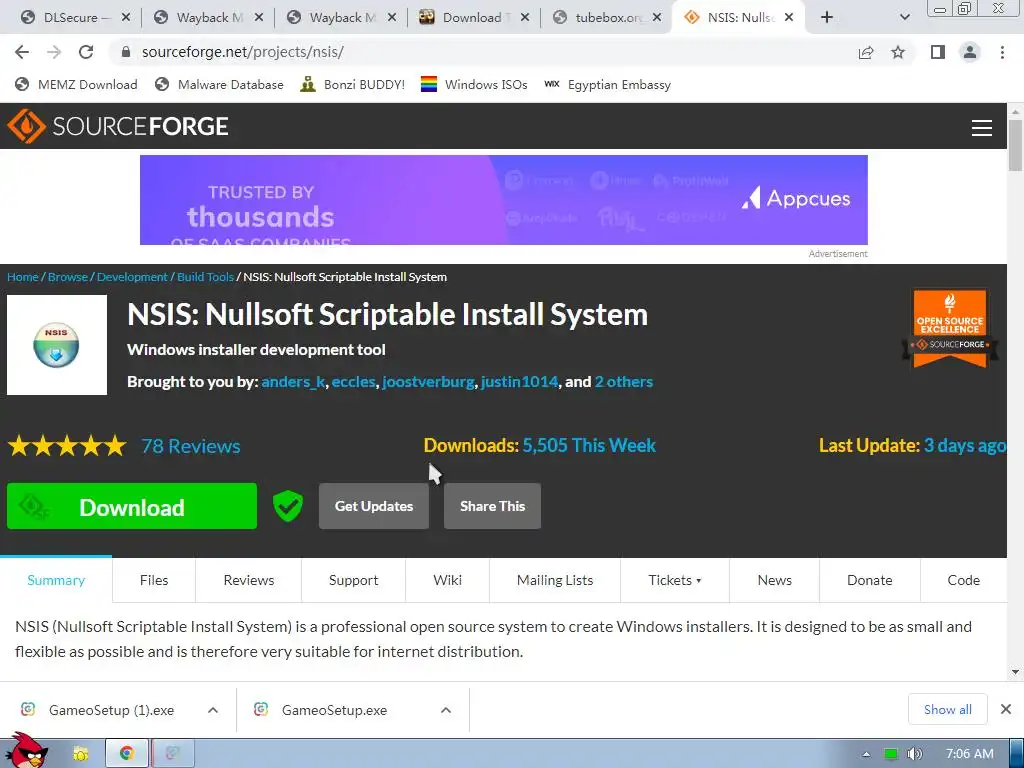Close the DLSecure tab
The image size is (1024, 768).
(125, 18)
